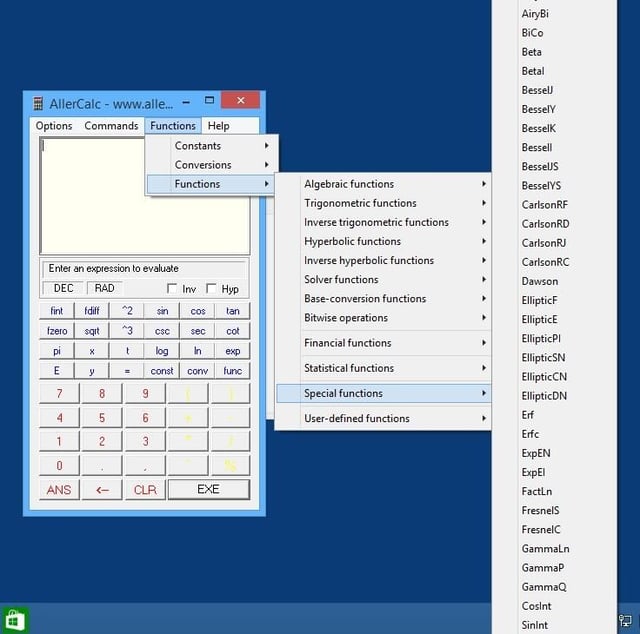Choose CarlsonRC special function
The height and width of the screenshot is (634, 640).
[554, 262]
